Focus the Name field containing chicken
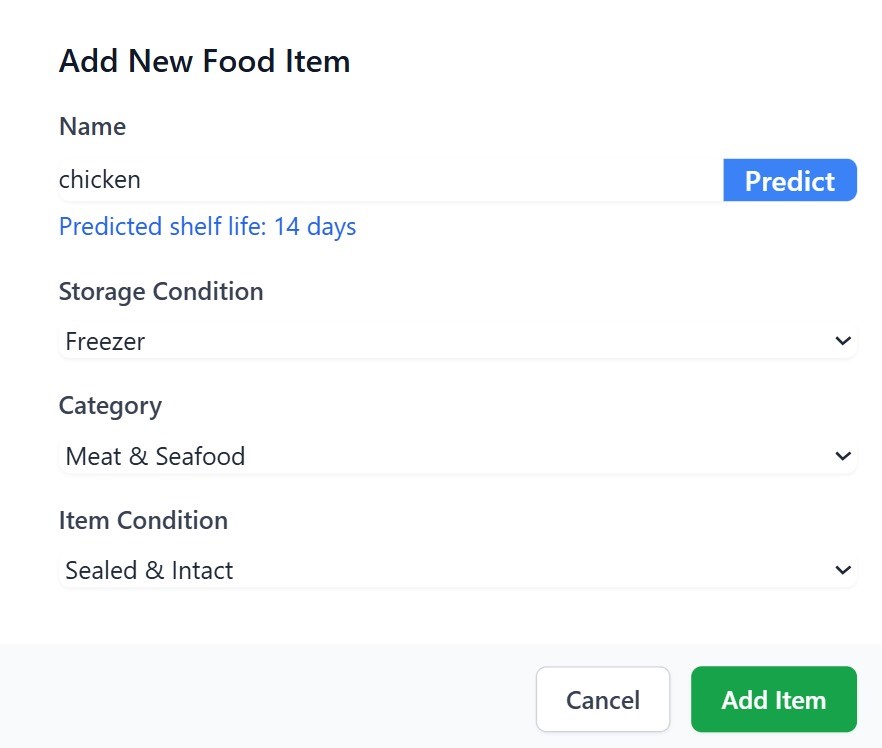Screen dimensions: 882x748 [x=391, y=180]
